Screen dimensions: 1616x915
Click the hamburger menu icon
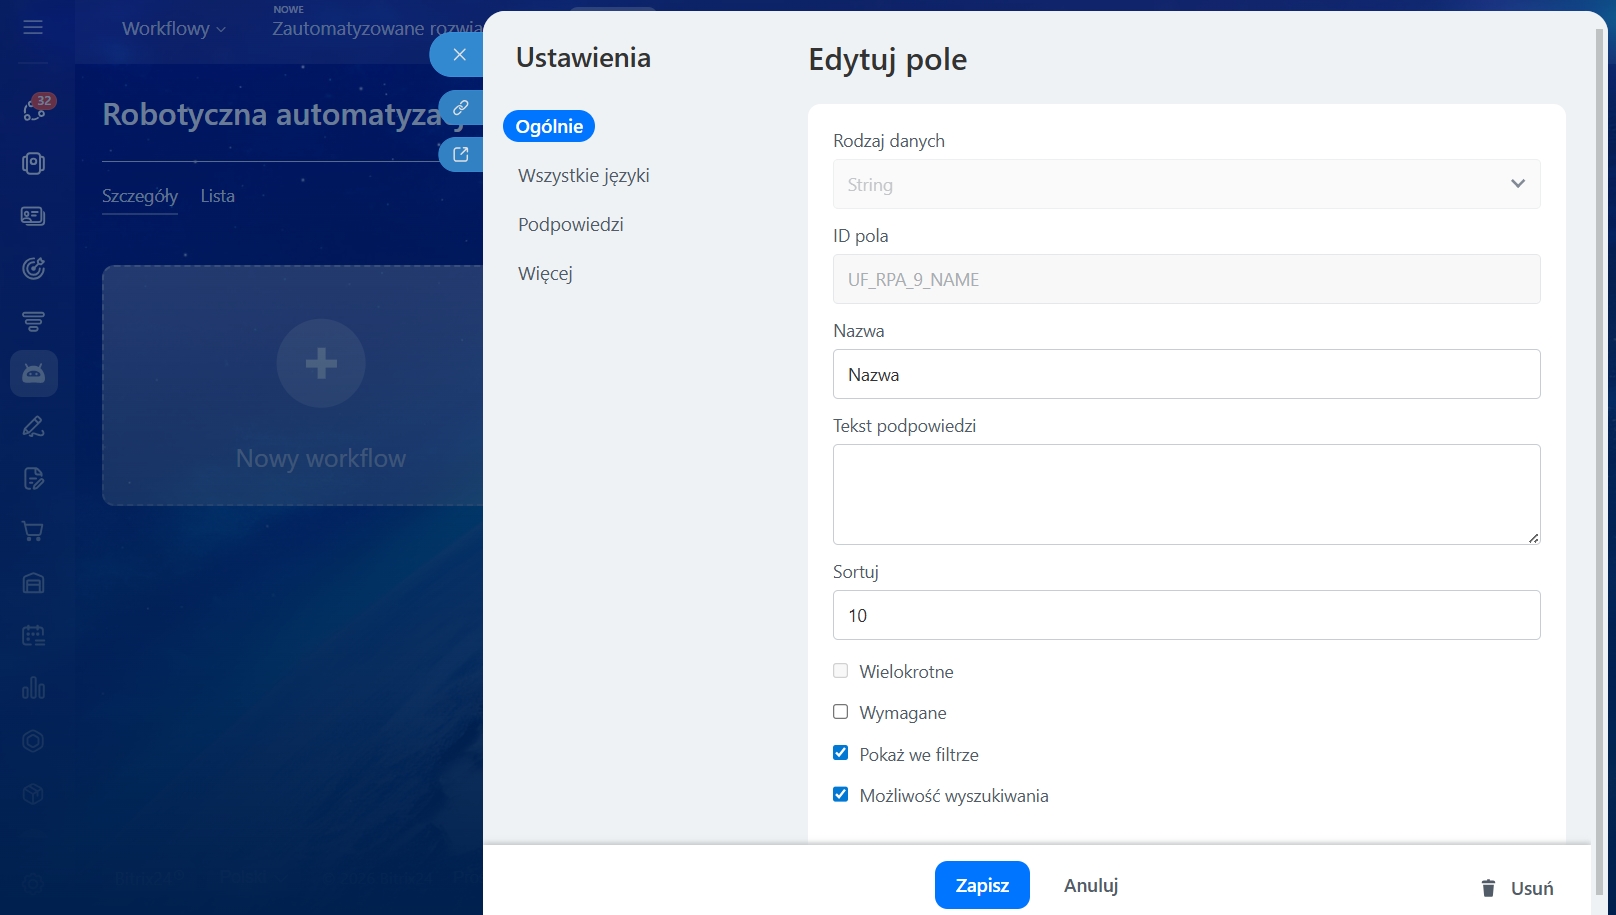pyautogui.click(x=33, y=27)
